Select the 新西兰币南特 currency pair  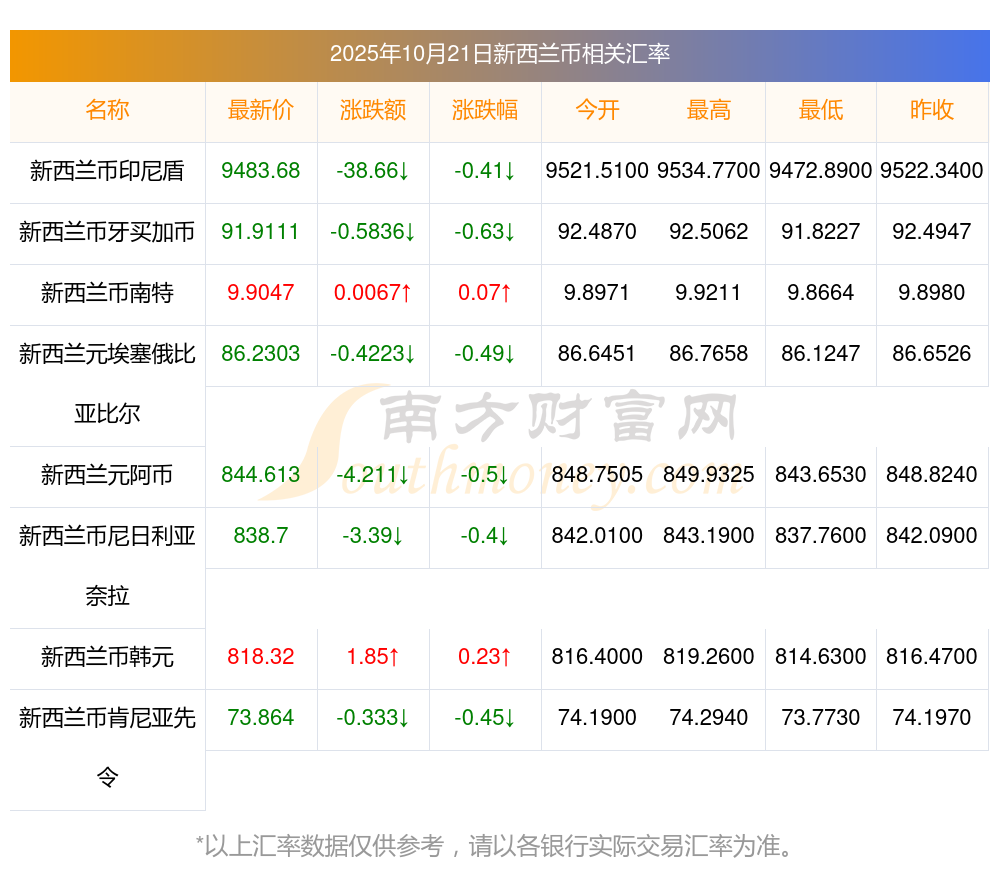point(107,293)
